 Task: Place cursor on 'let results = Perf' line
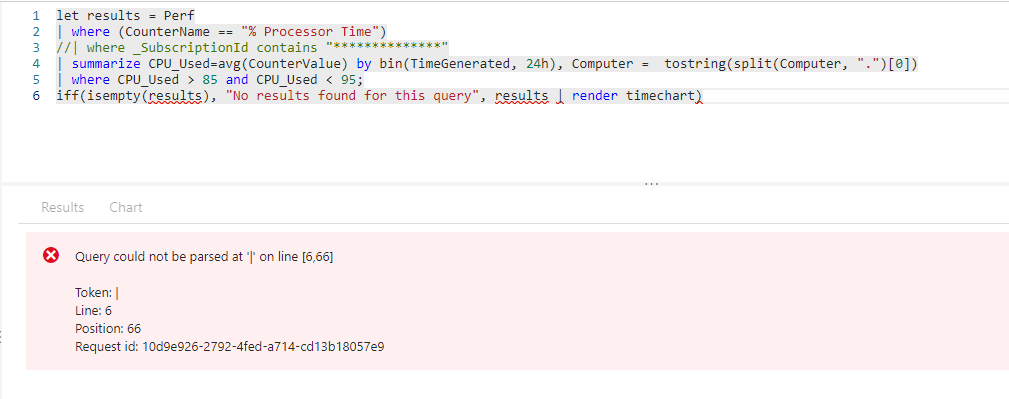tap(125, 15)
